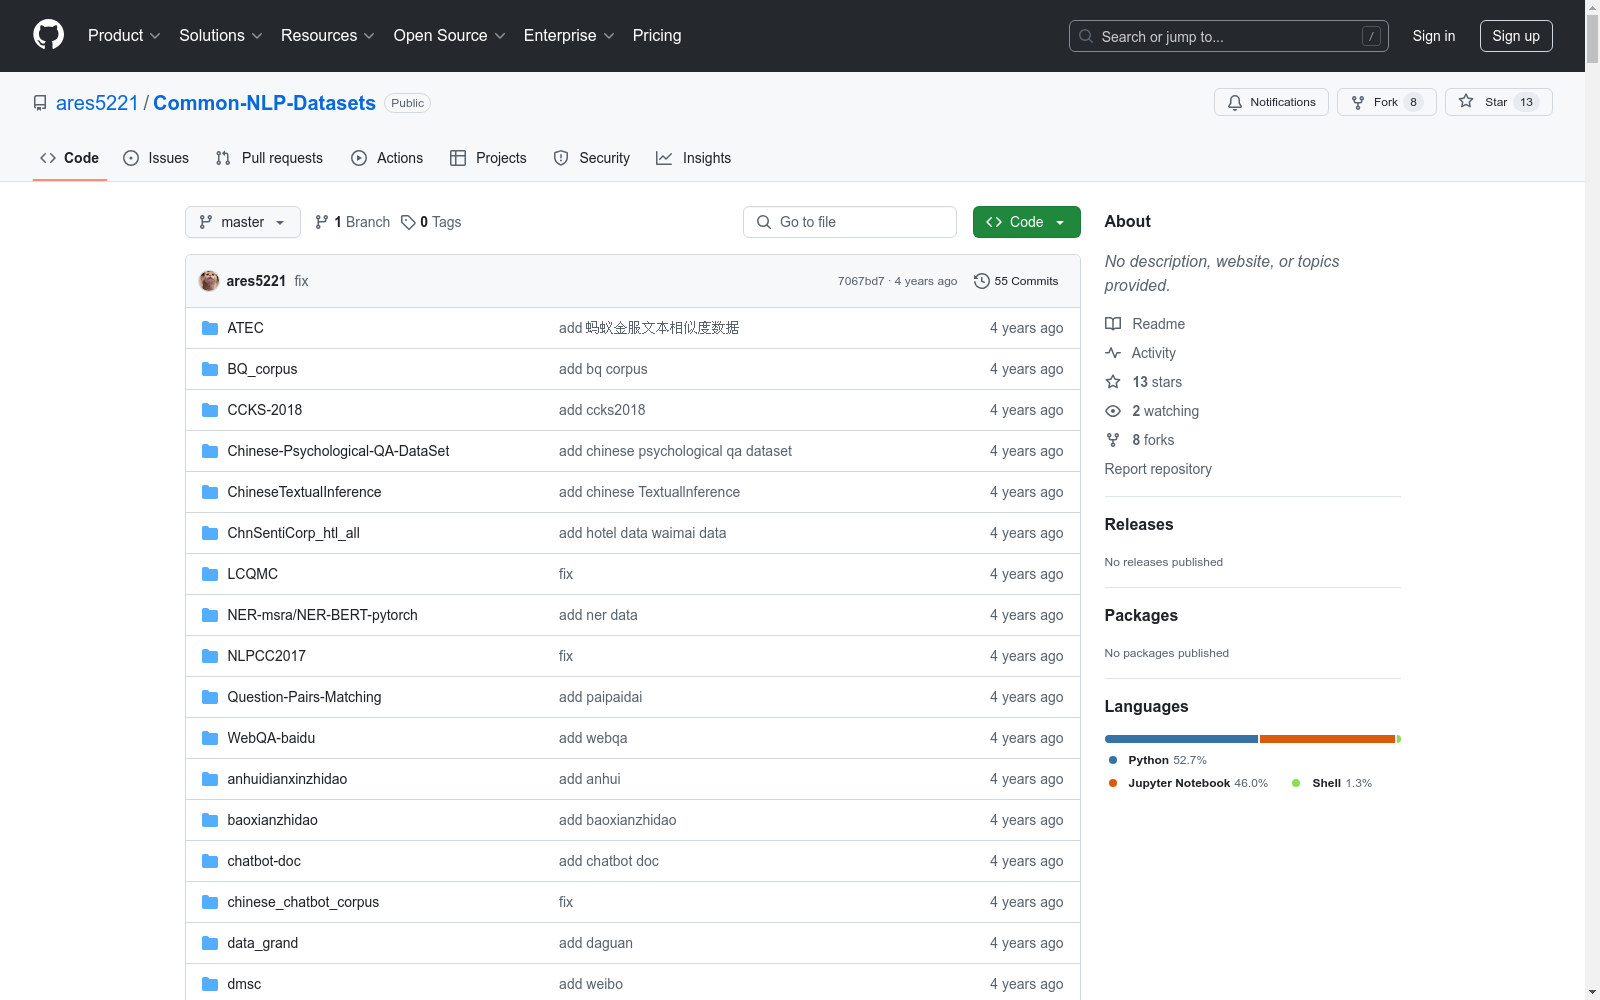Viewport: 1600px width, 1000px height.
Task: Click the ATEC folder icon
Action: (210, 328)
